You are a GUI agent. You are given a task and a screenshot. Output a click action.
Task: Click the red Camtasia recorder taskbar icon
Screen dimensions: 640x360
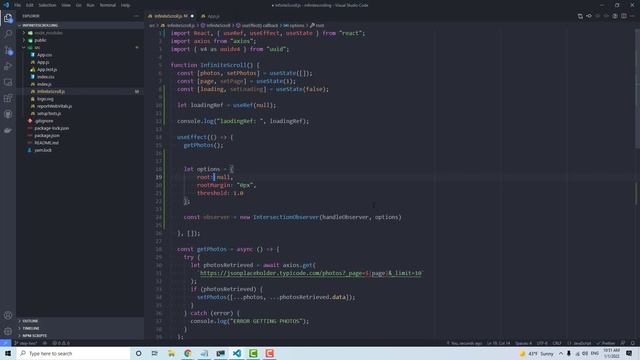[269, 353]
